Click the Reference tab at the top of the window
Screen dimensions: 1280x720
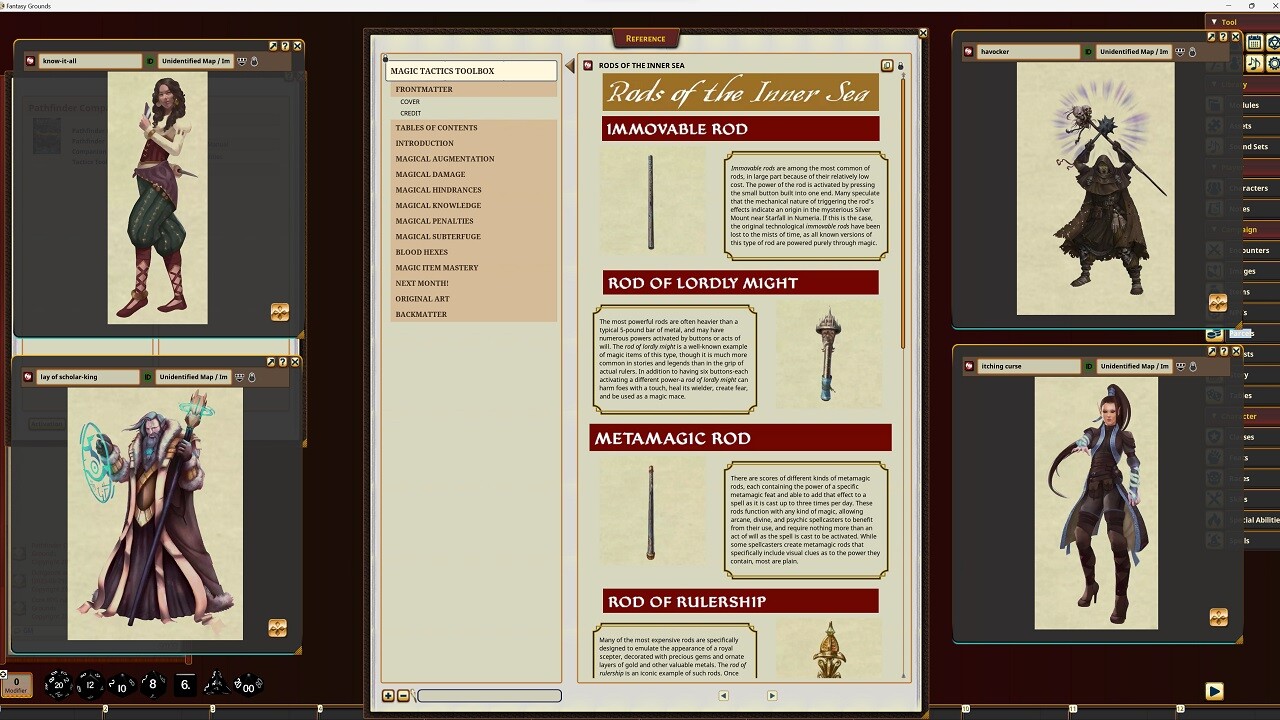pyautogui.click(x=645, y=38)
